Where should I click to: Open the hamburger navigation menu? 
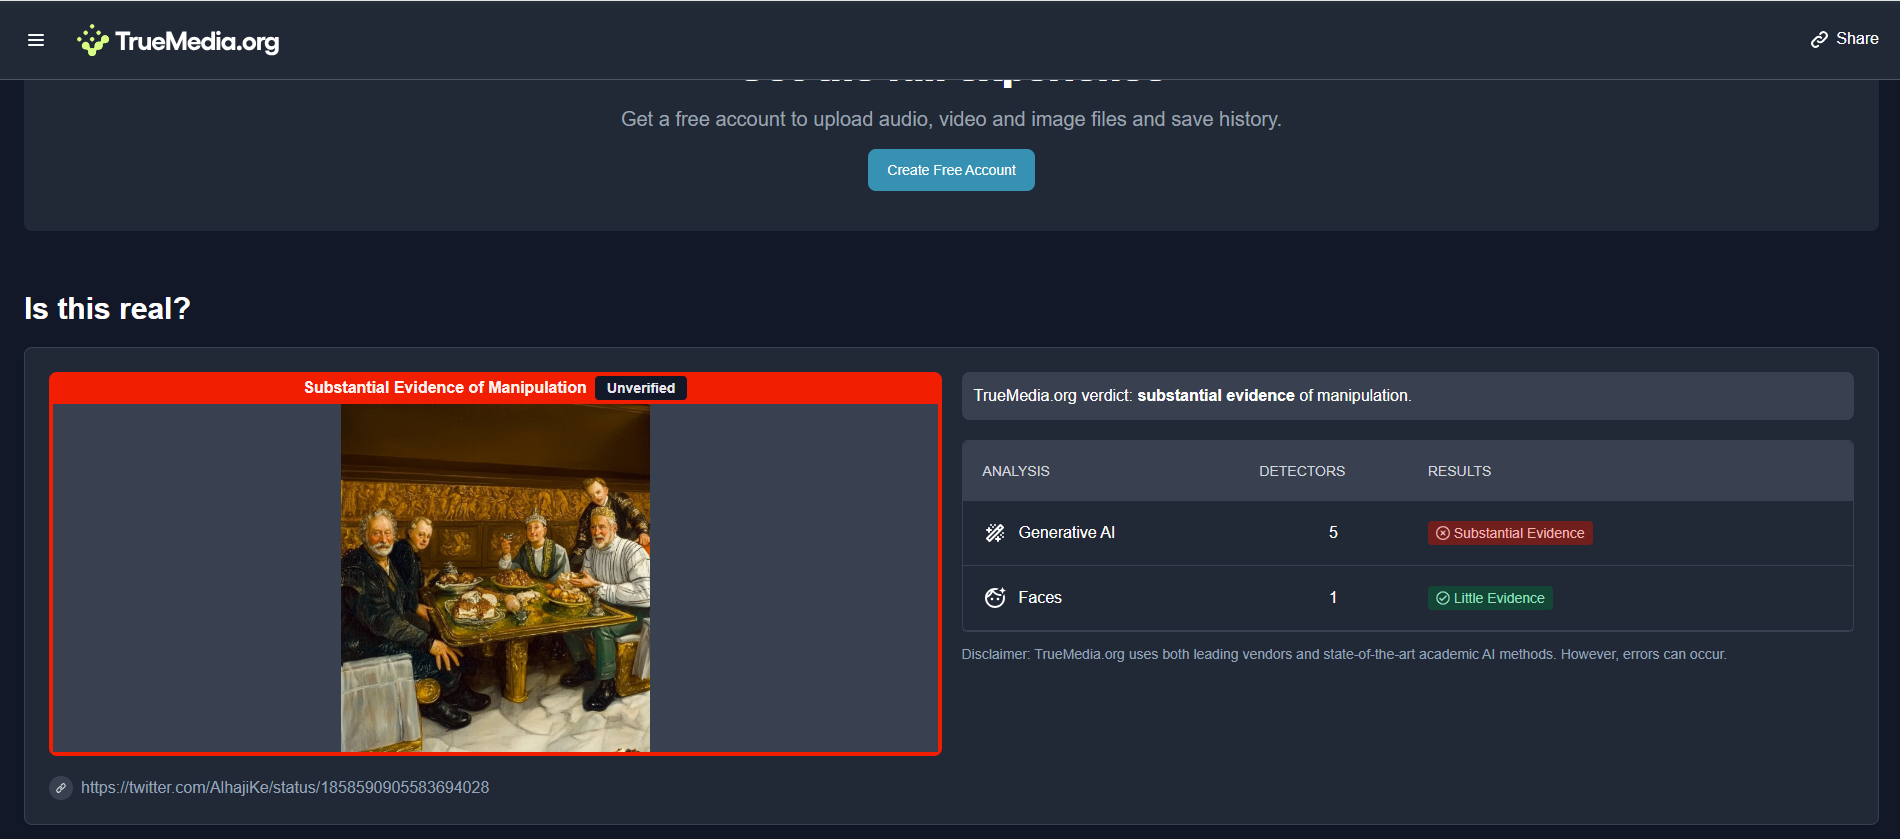[x=36, y=40]
